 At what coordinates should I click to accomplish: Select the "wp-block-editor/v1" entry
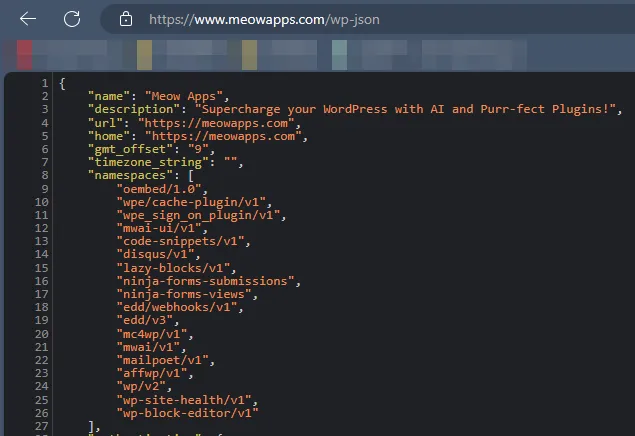188,413
